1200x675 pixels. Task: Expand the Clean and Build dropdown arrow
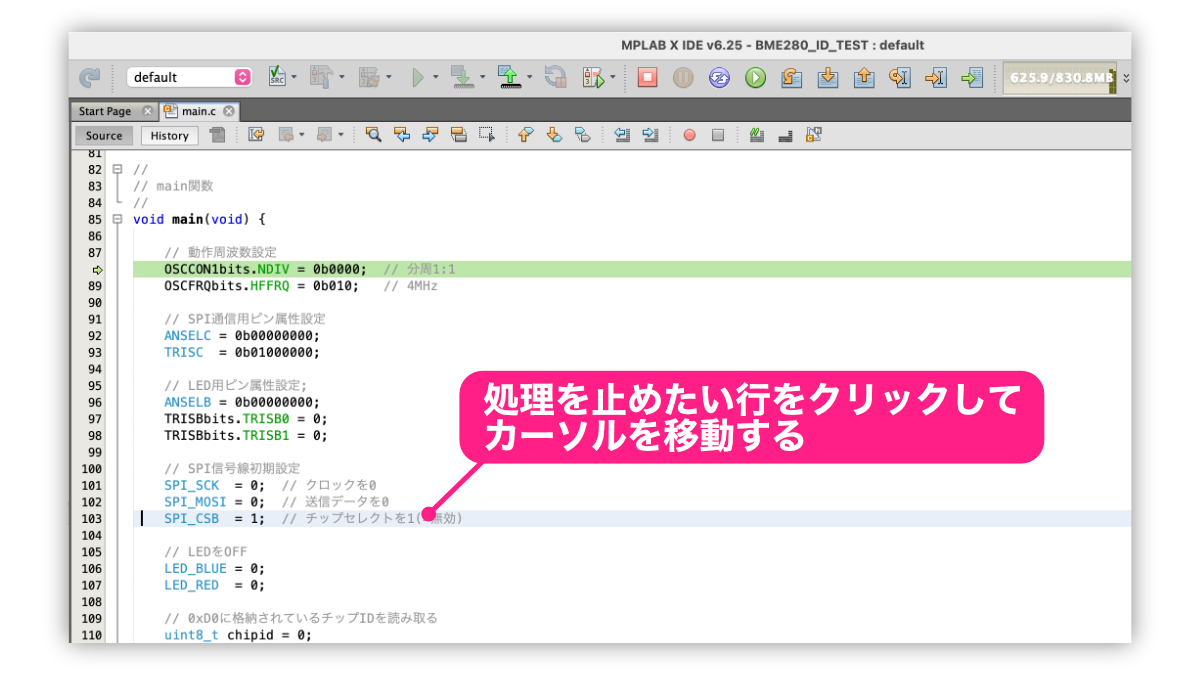(388, 77)
